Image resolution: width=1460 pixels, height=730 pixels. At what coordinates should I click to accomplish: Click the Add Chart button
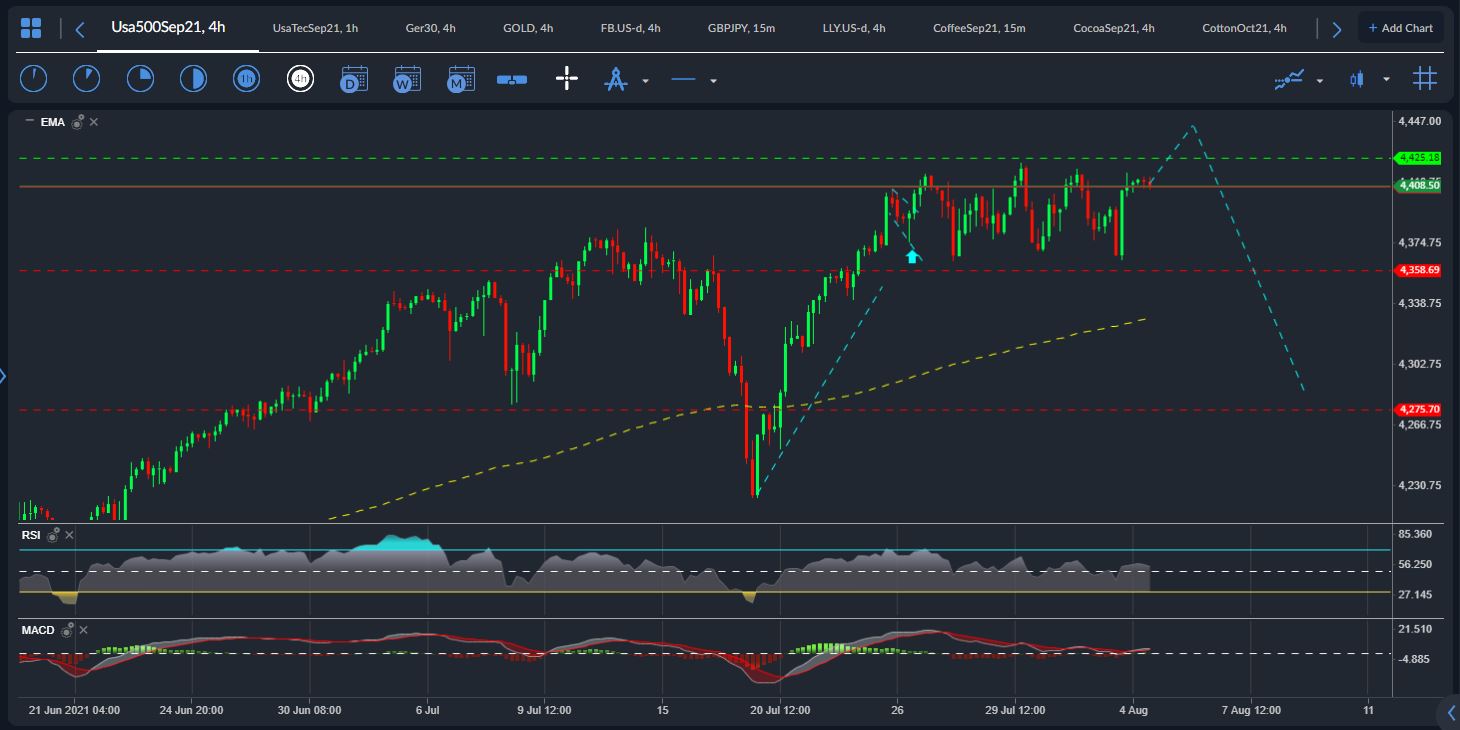pos(1399,28)
